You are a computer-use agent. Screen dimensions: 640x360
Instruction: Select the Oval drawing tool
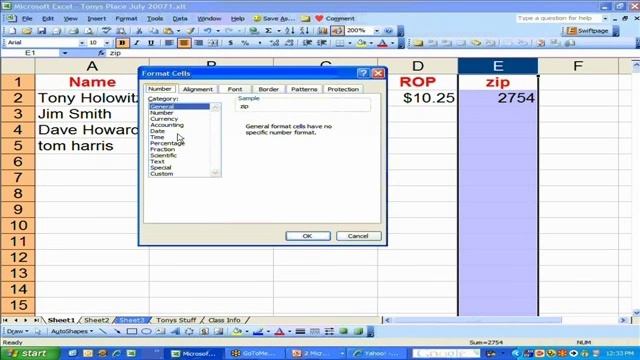146,331
